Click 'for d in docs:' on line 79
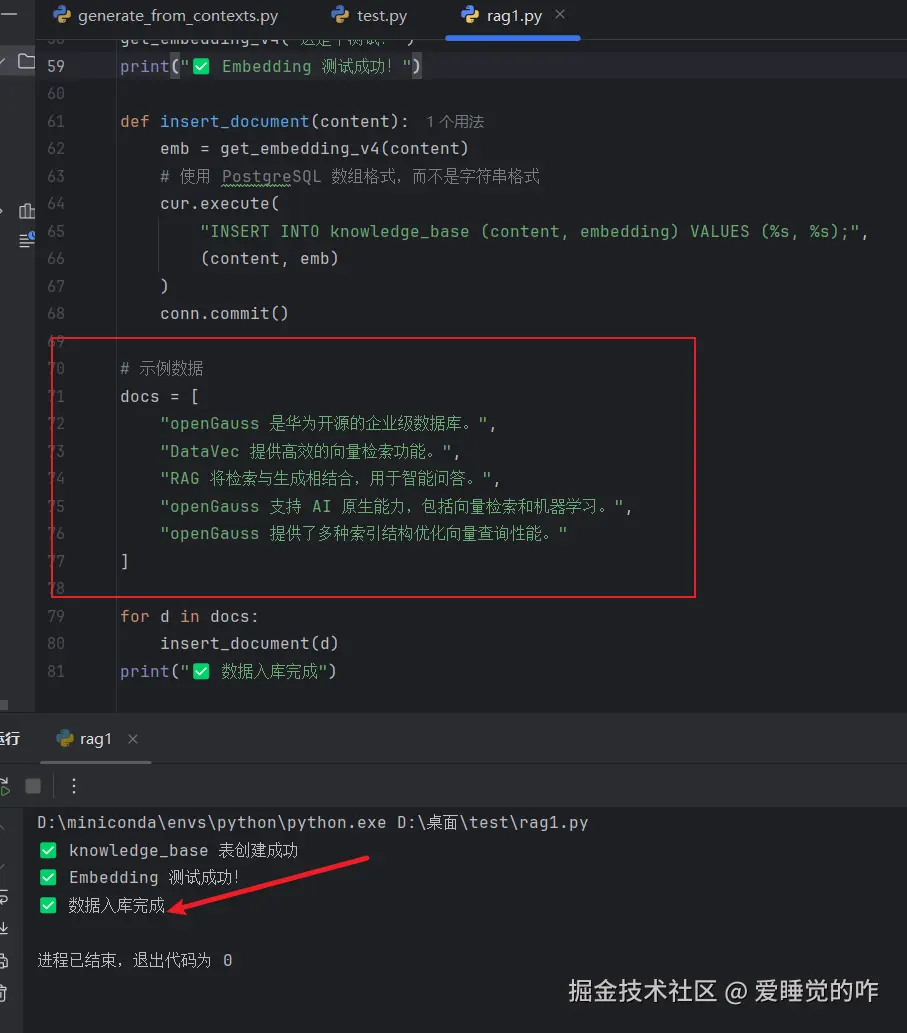This screenshot has width=907, height=1033. point(190,617)
